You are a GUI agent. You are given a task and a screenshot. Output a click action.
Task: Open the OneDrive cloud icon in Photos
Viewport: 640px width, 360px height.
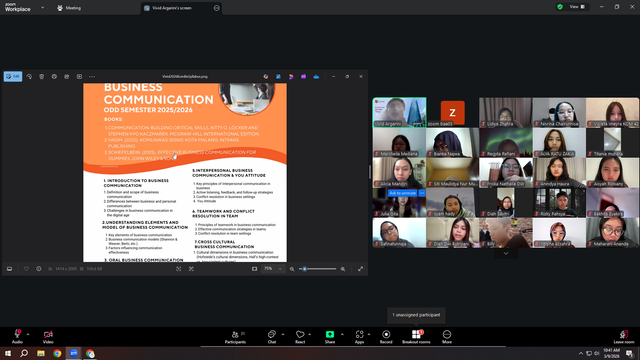tap(316, 76)
